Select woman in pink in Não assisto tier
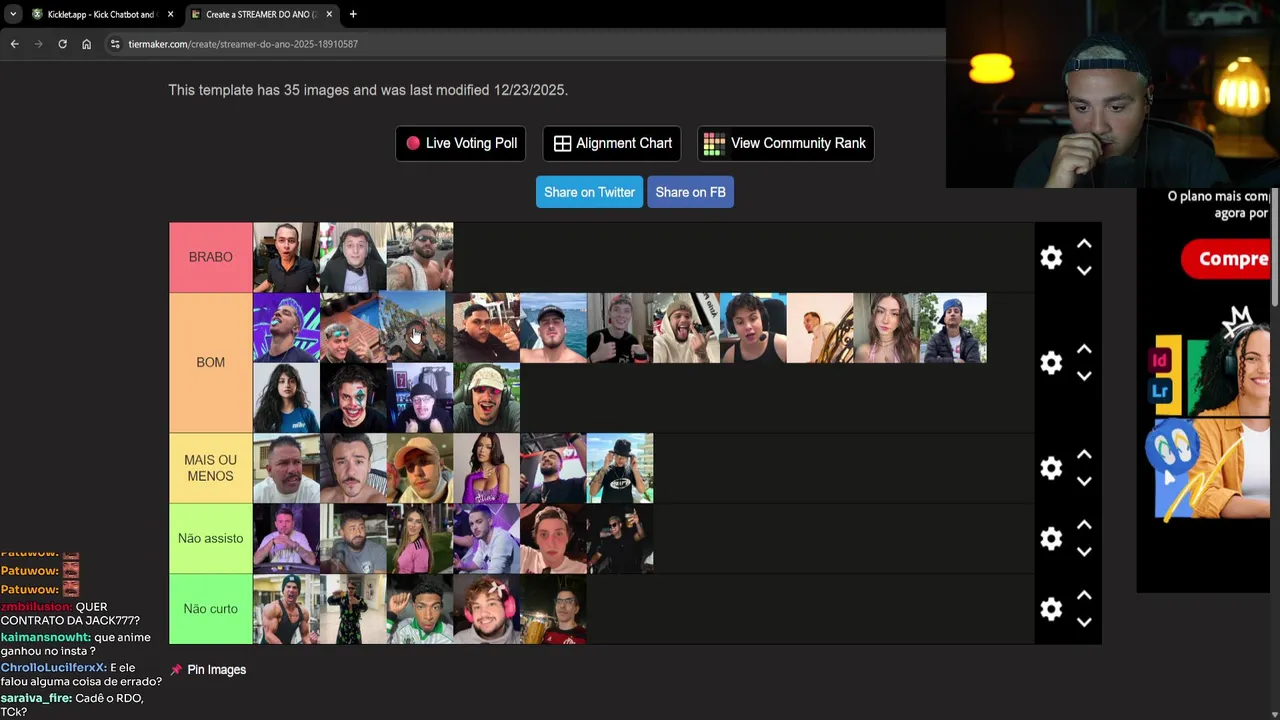1280x720 pixels. point(420,538)
